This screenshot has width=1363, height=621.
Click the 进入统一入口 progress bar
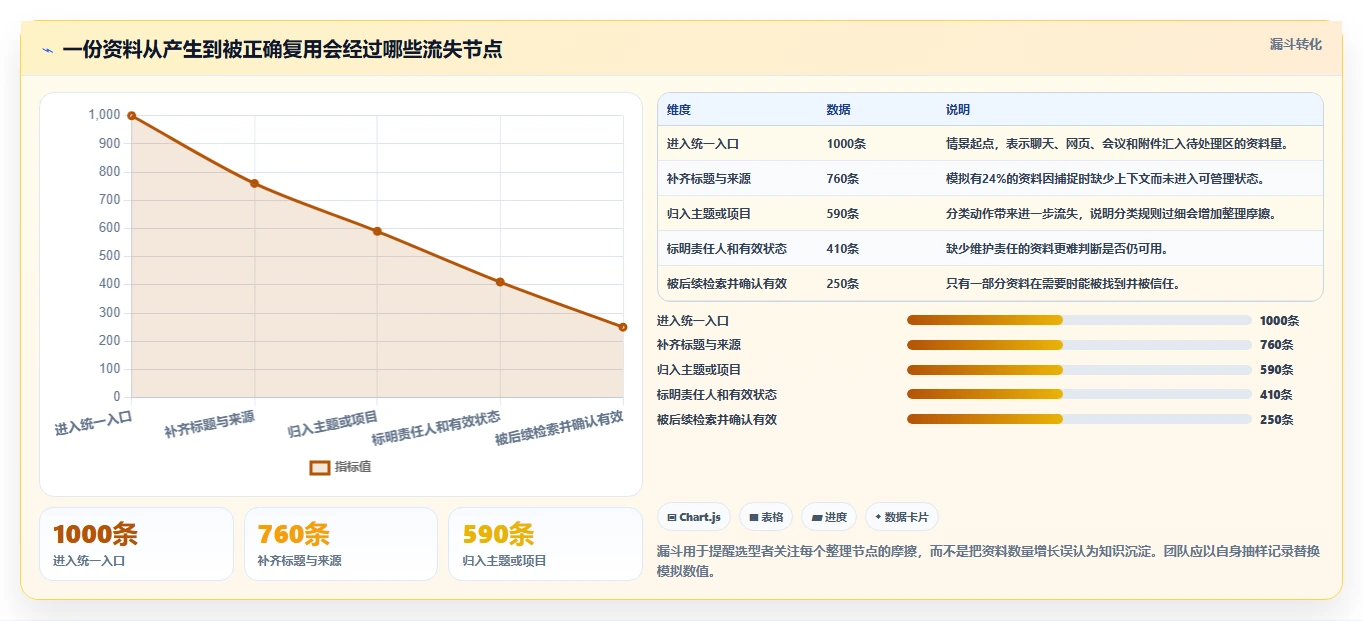tap(1079, 320)
